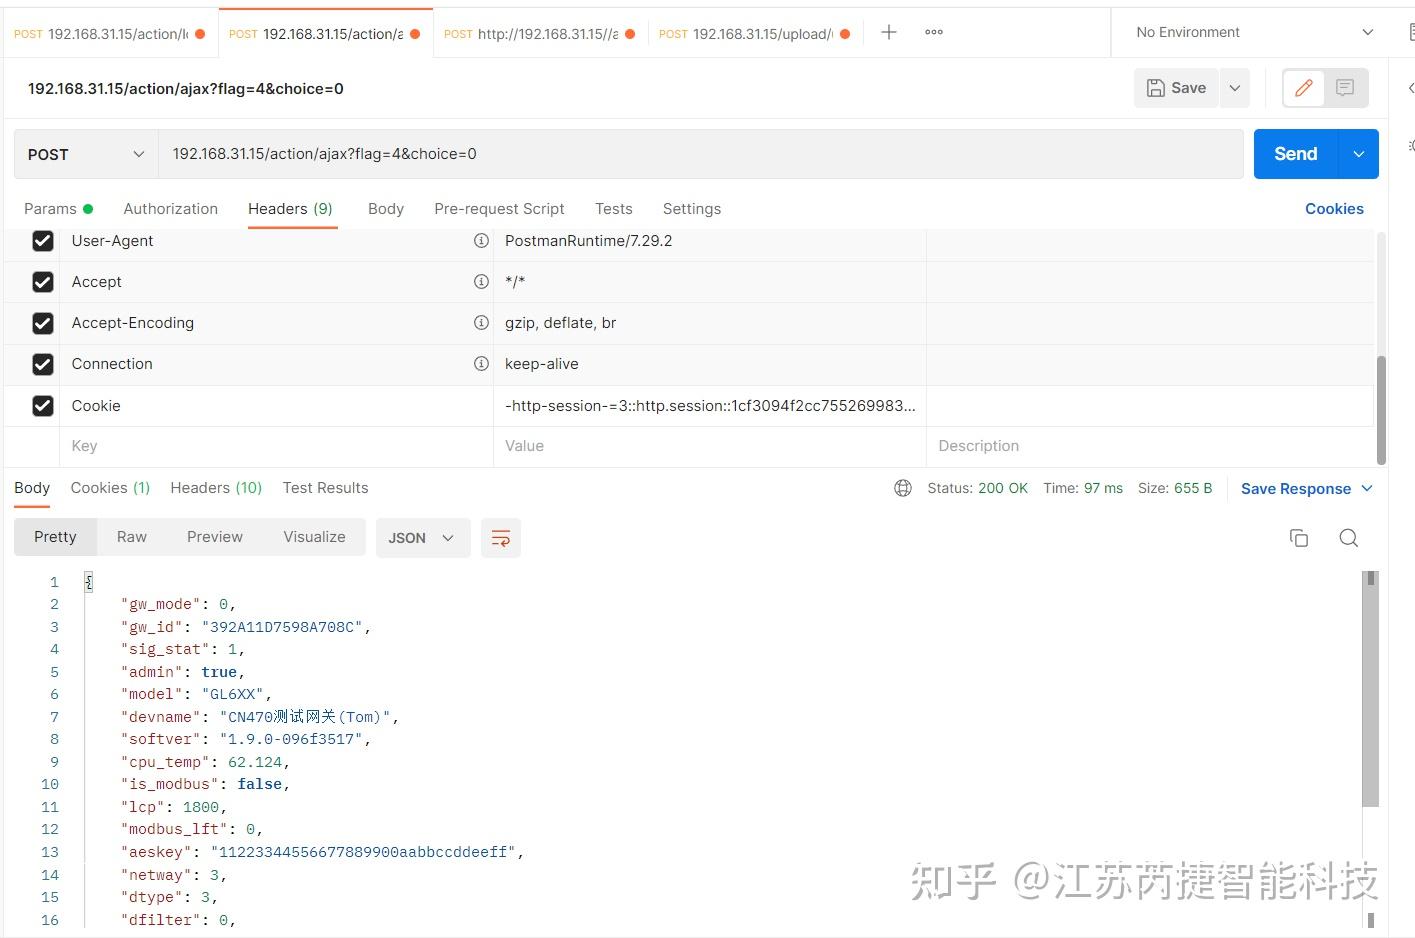This screenshot has width=1415, height=938.
Task: Copy the JSON response body
Action: point(1298,537)
